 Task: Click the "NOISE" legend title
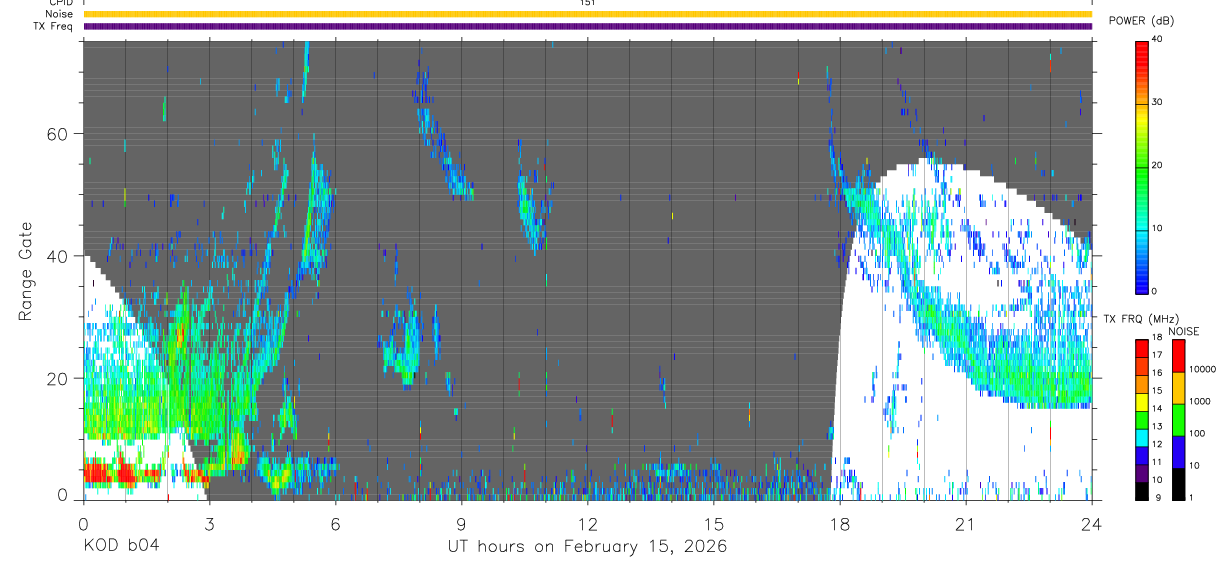tap(1184, 332)
